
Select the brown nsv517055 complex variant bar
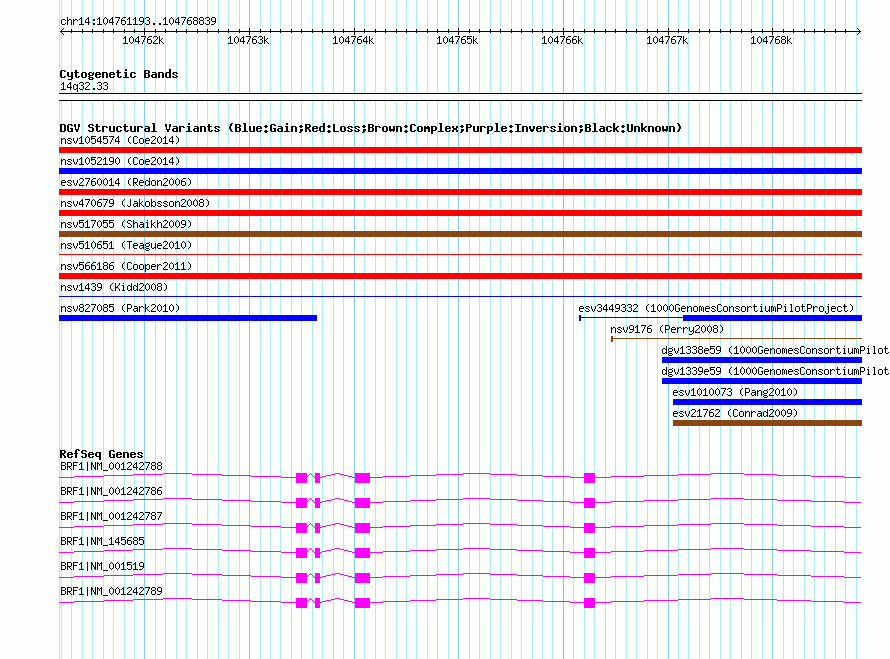tap(460, 234)
